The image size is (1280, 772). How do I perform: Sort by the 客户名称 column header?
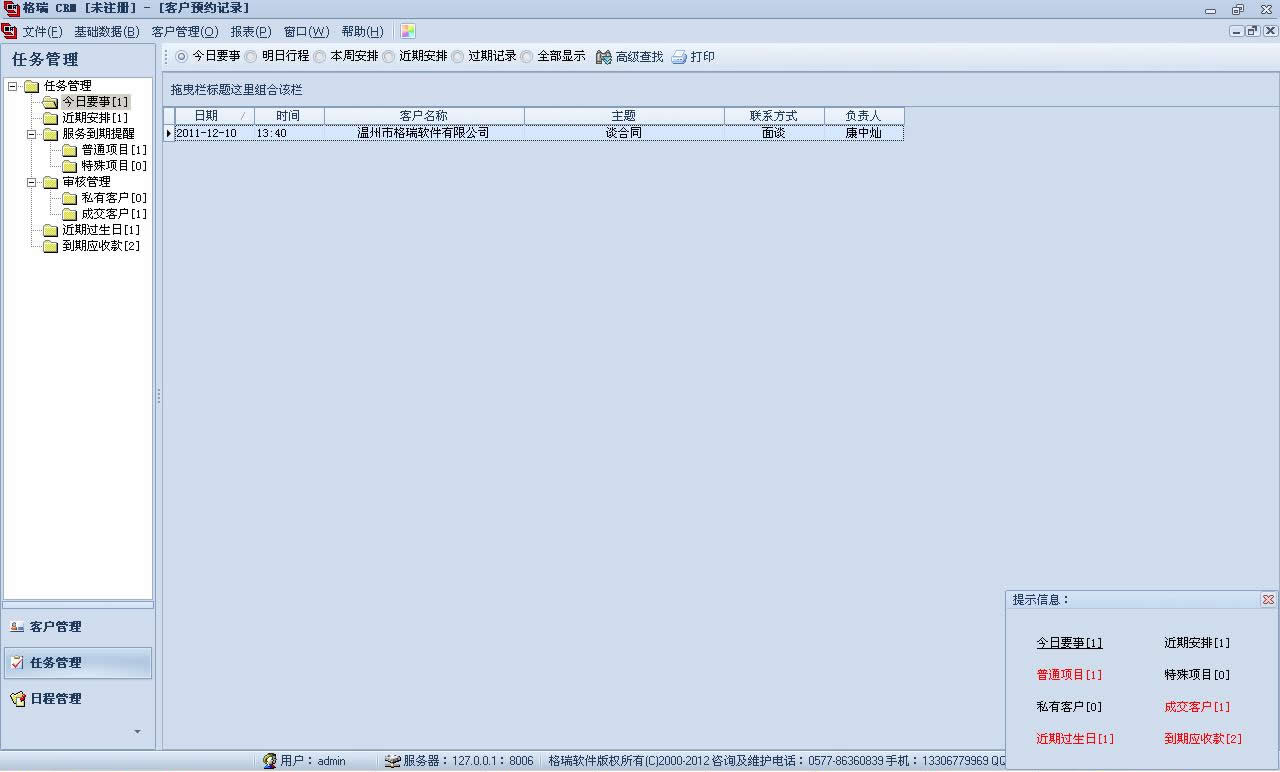click(x=423, y=116)
